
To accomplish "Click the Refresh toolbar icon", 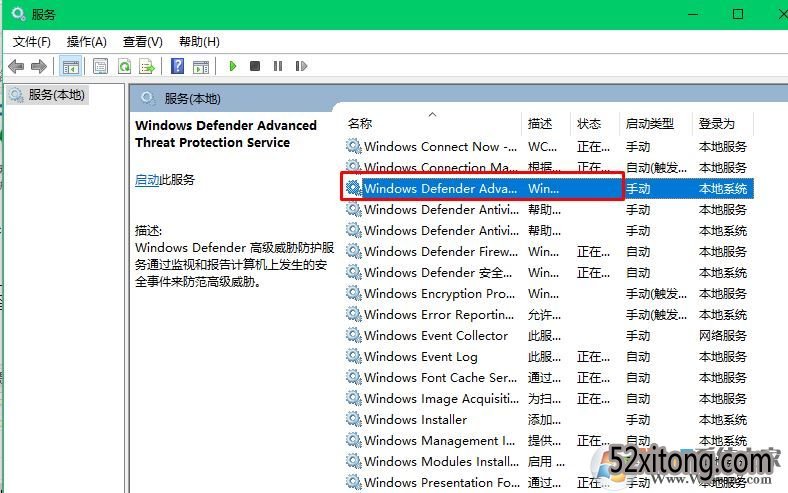I will tap(124, 66).
